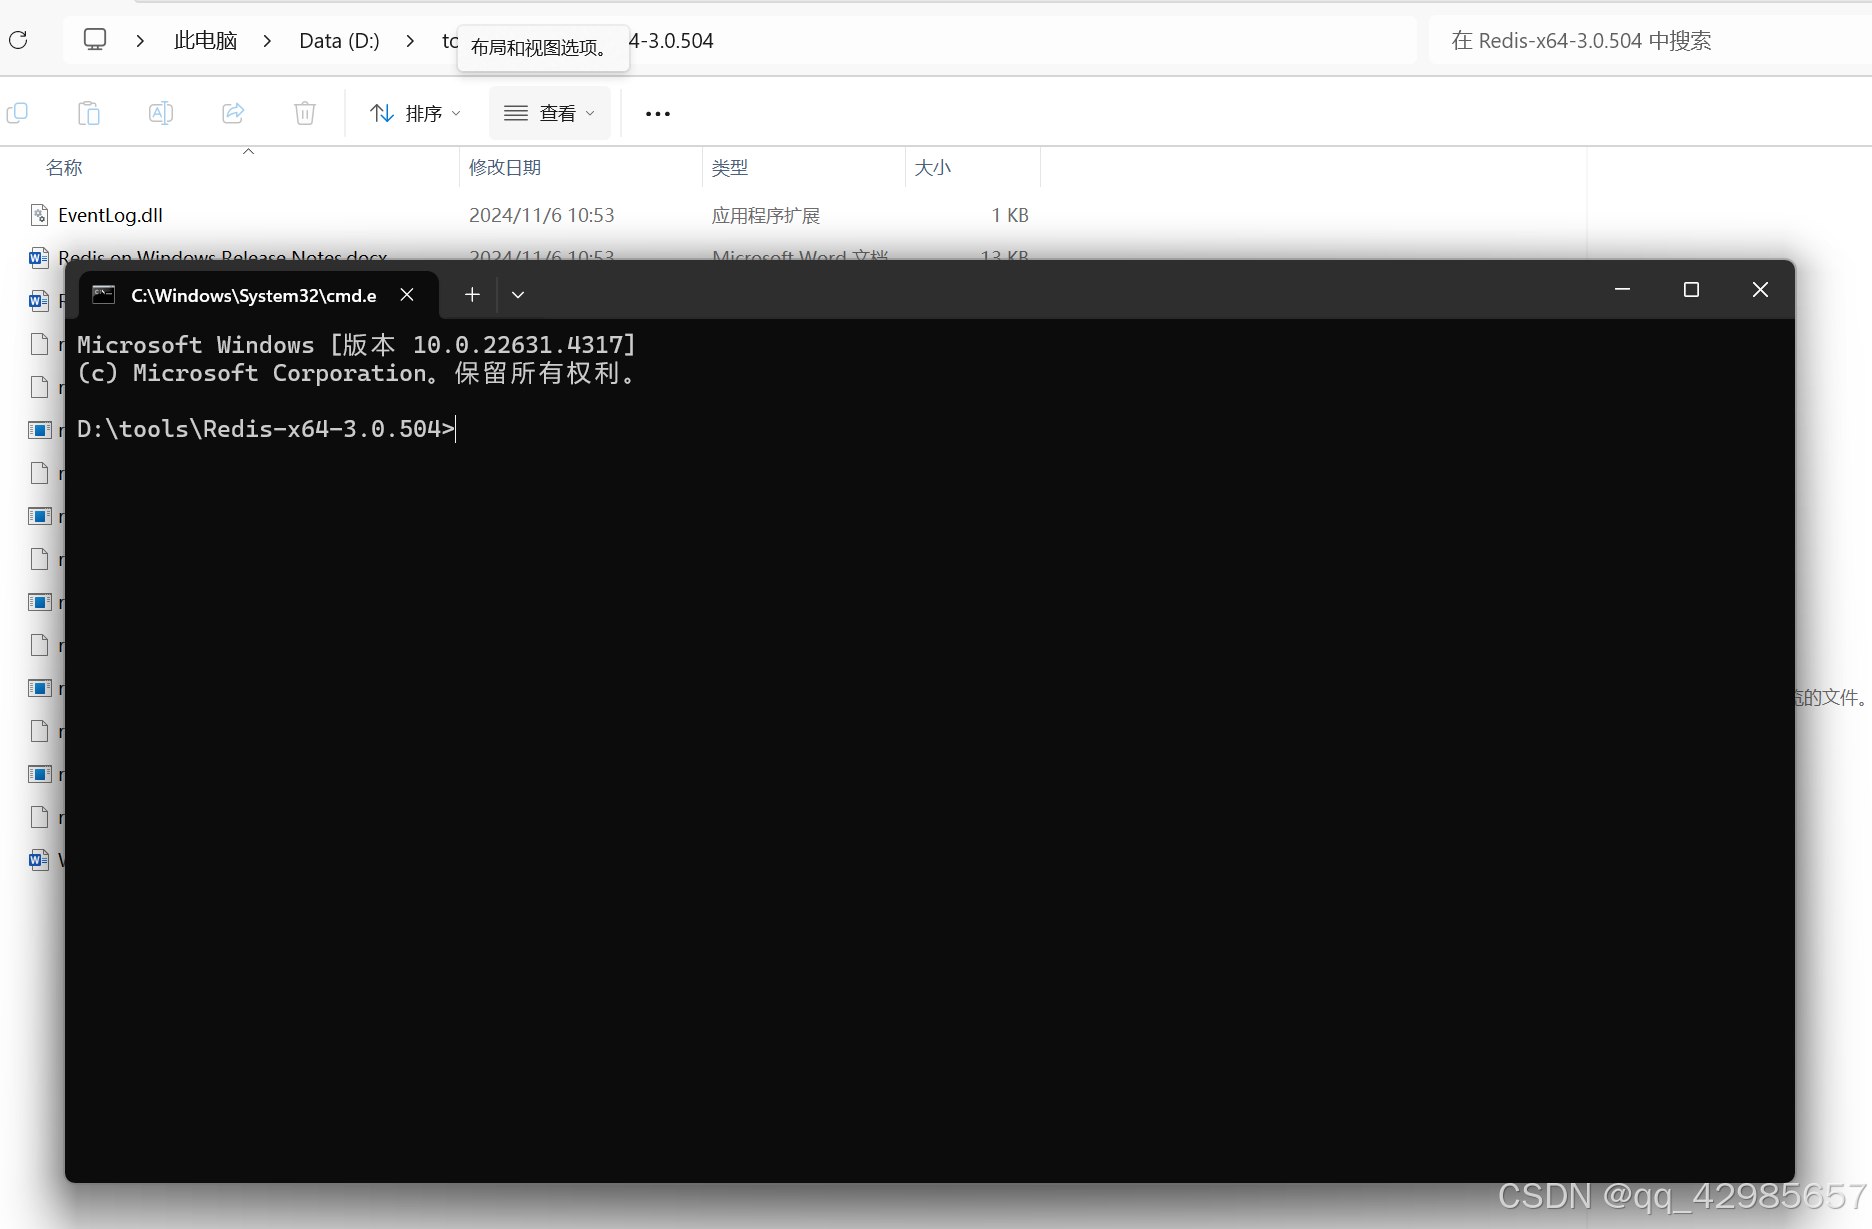This screenshot has height=1229, width=1872.
Task: Sort by the 类型 column header
Action: pyautogui.click(x=730, y=167)
